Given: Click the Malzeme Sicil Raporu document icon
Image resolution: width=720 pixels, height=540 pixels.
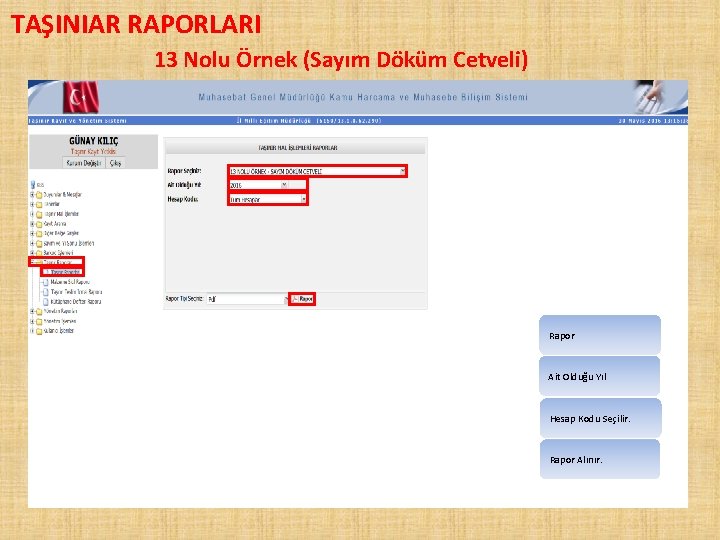Looking at the screenshot, I should (45, 282).
